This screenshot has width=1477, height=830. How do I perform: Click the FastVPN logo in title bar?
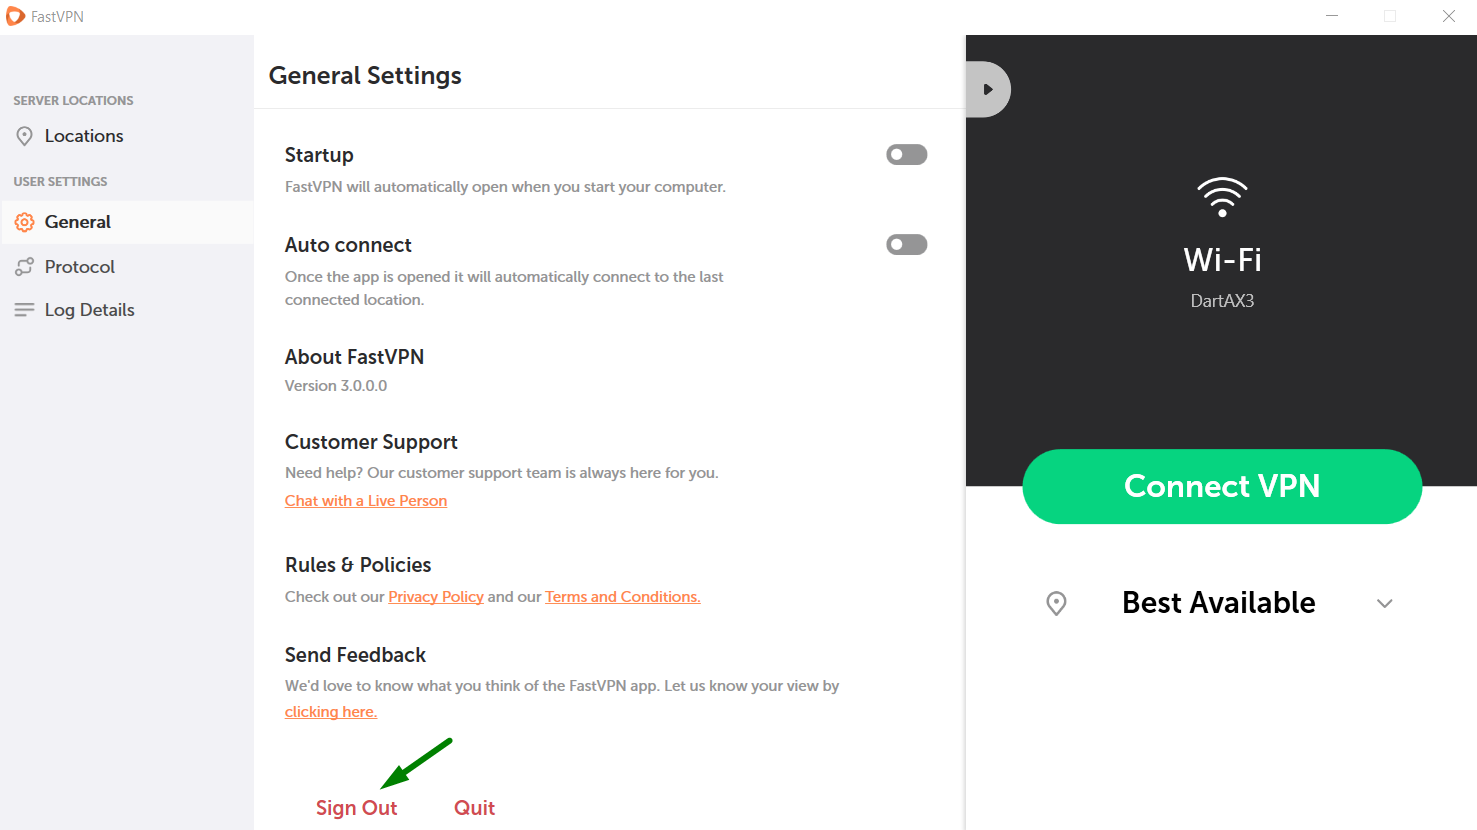(15, 16)
